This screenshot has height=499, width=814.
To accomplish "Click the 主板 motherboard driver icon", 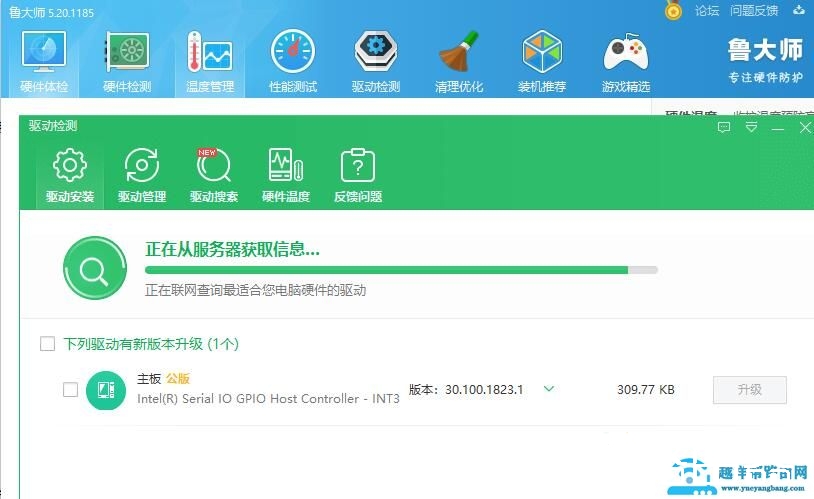I will tap(106, 390).
